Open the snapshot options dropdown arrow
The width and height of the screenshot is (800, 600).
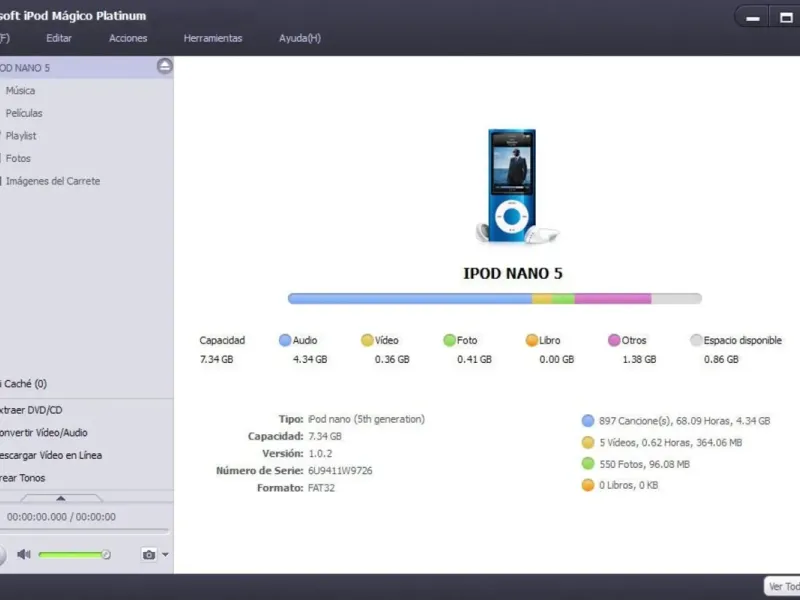(x=165, y=554)
